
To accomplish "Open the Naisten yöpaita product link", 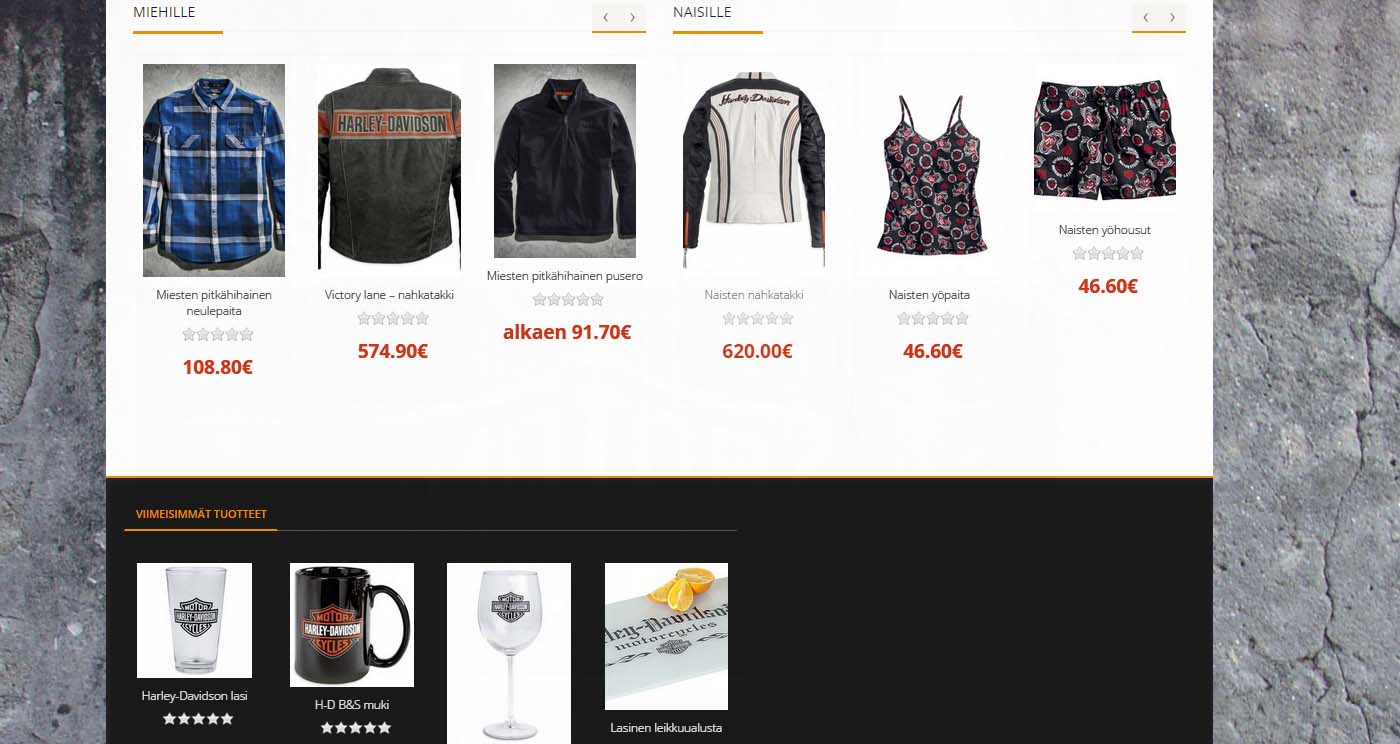I will point(929,295).
